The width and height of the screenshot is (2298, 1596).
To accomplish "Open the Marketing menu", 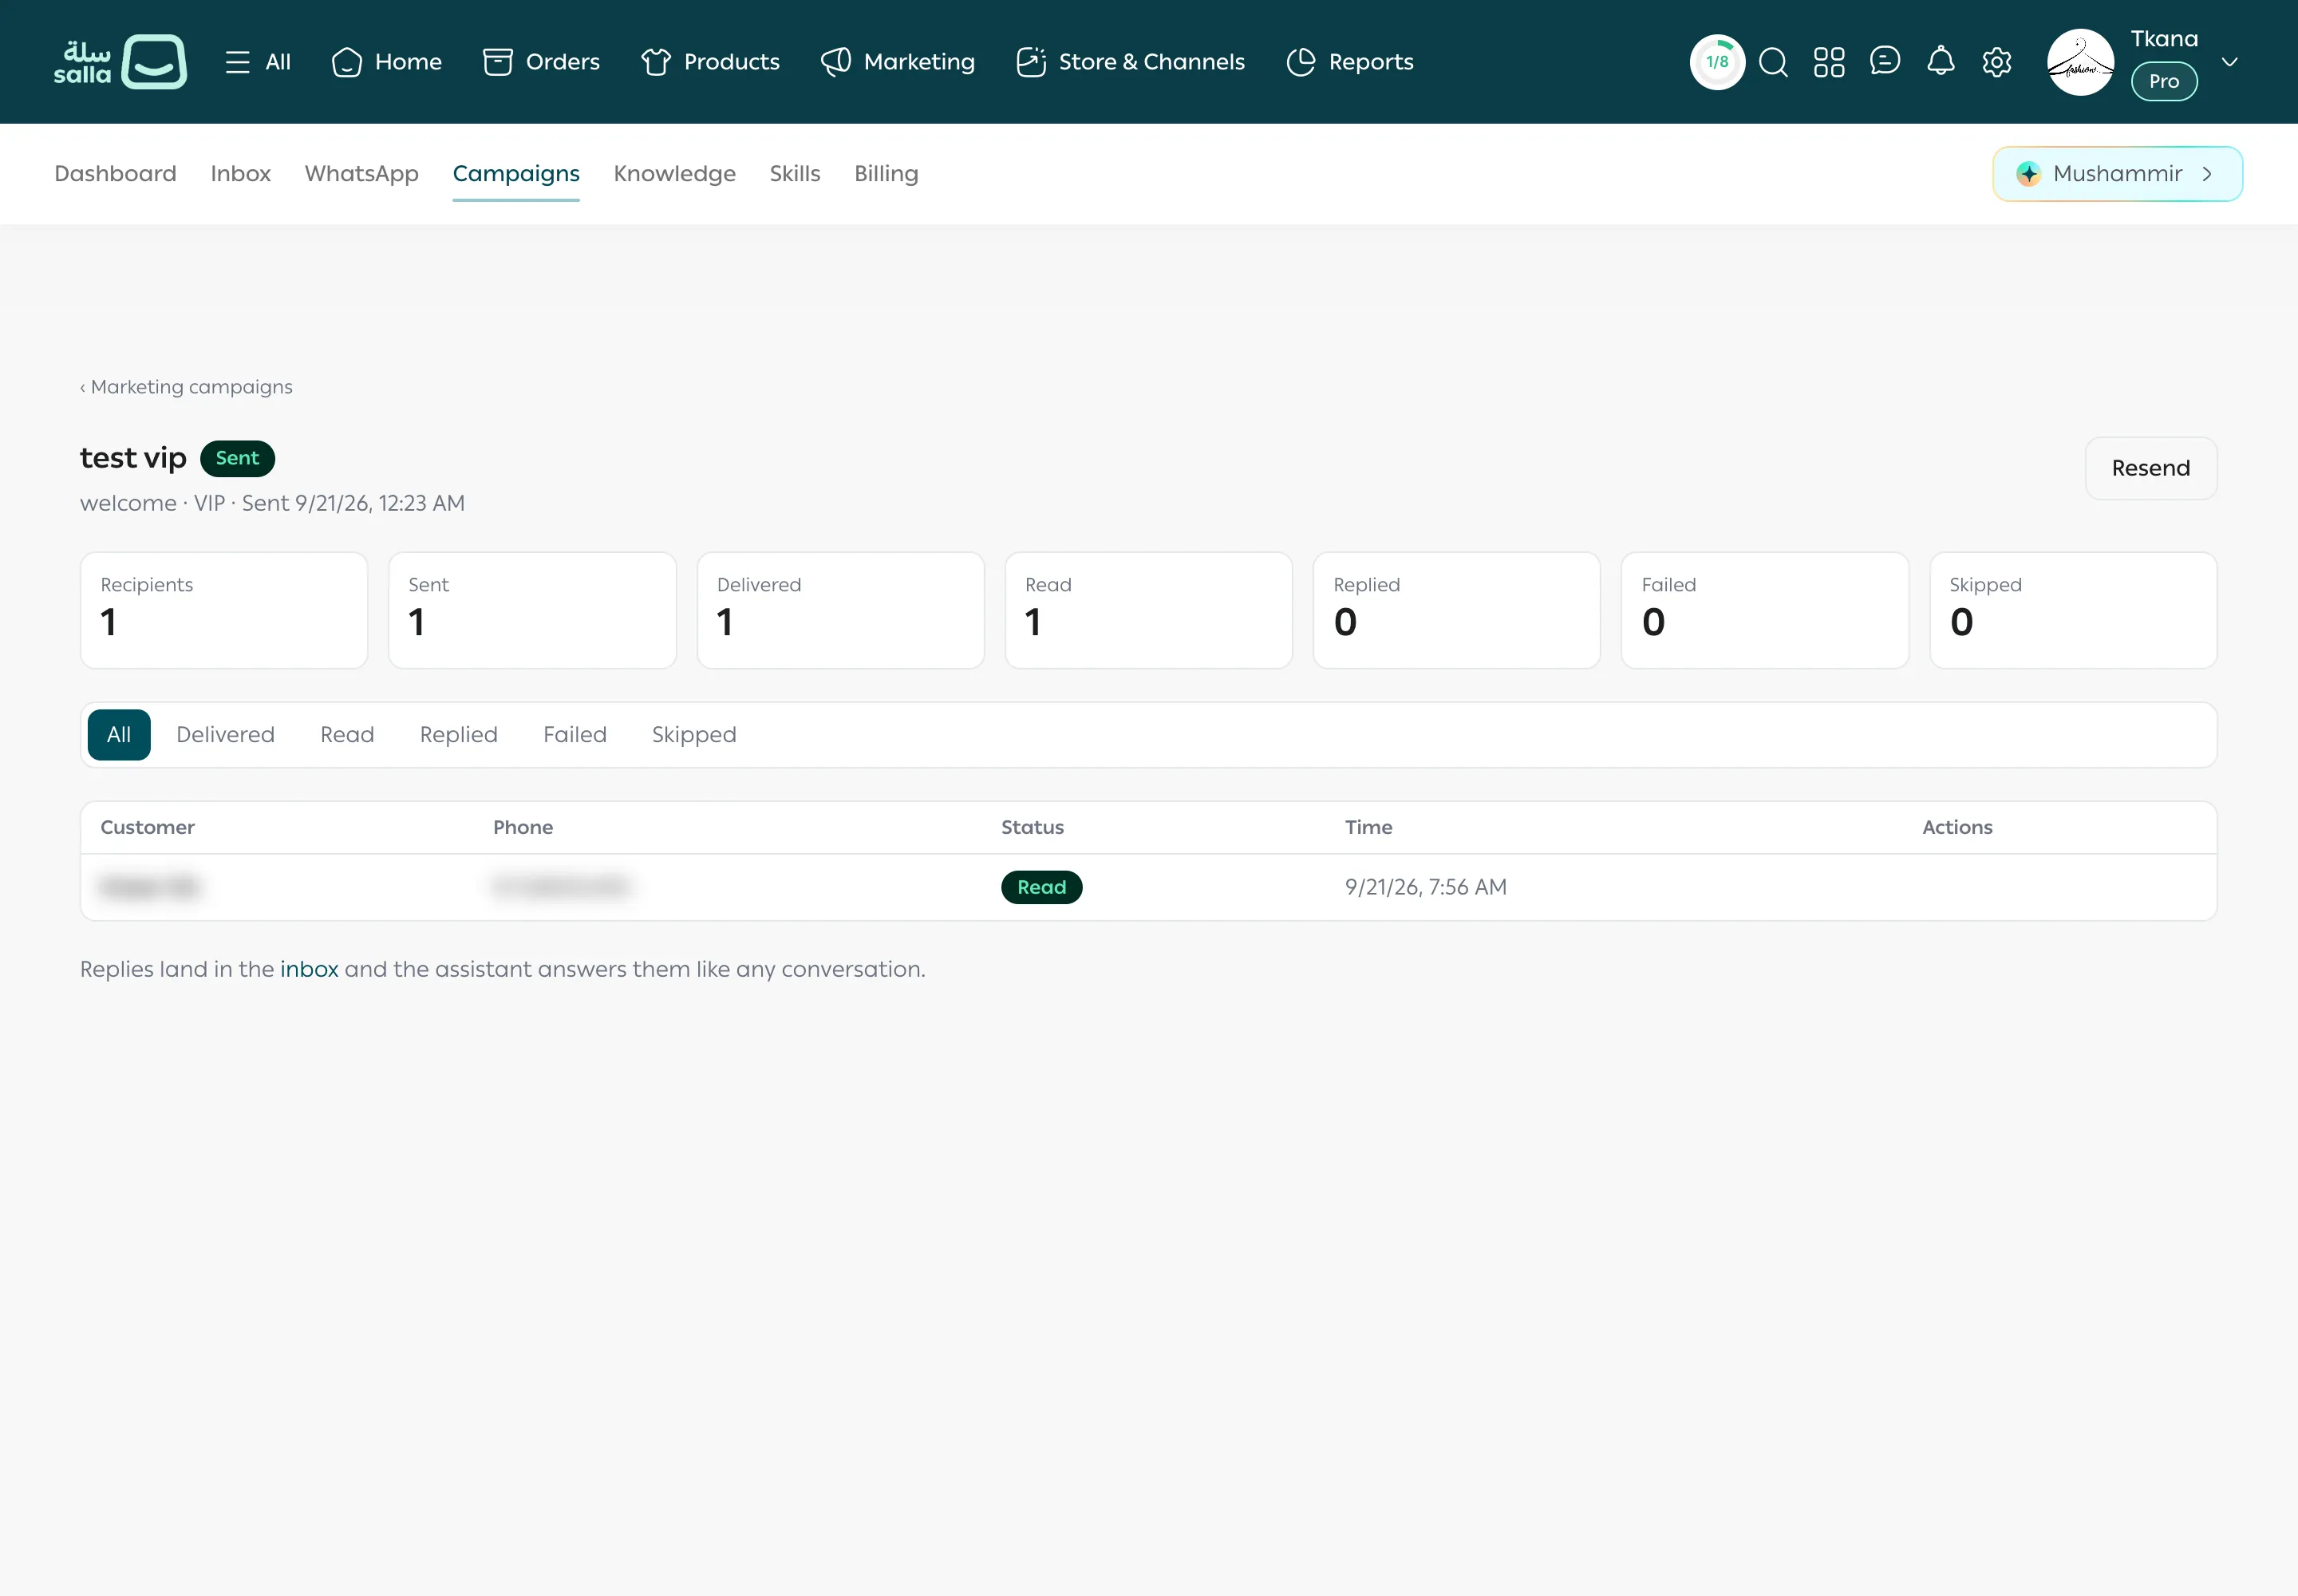I will (x=898, y=62).
